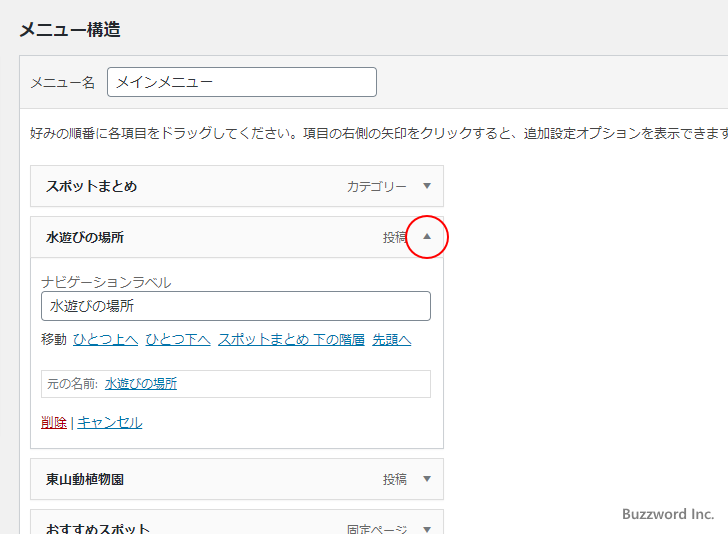Select the 東山動植物園 menu item title
This screenshot has width=728, height=534.
point(85,479)
